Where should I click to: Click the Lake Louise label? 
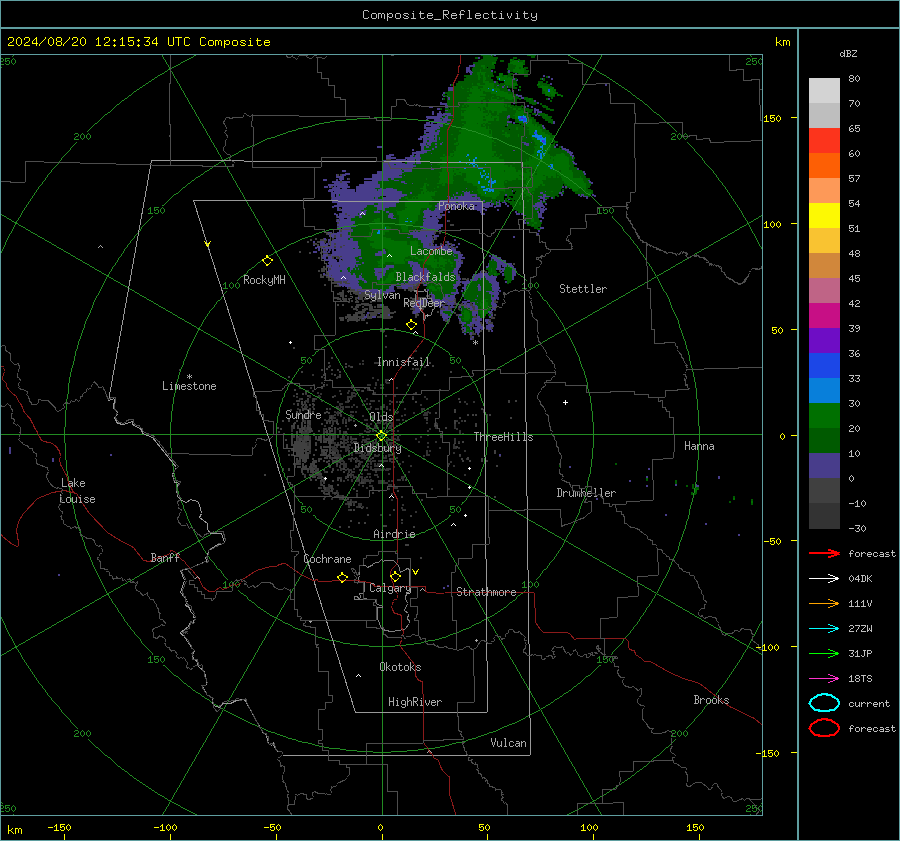click(77, 491)
